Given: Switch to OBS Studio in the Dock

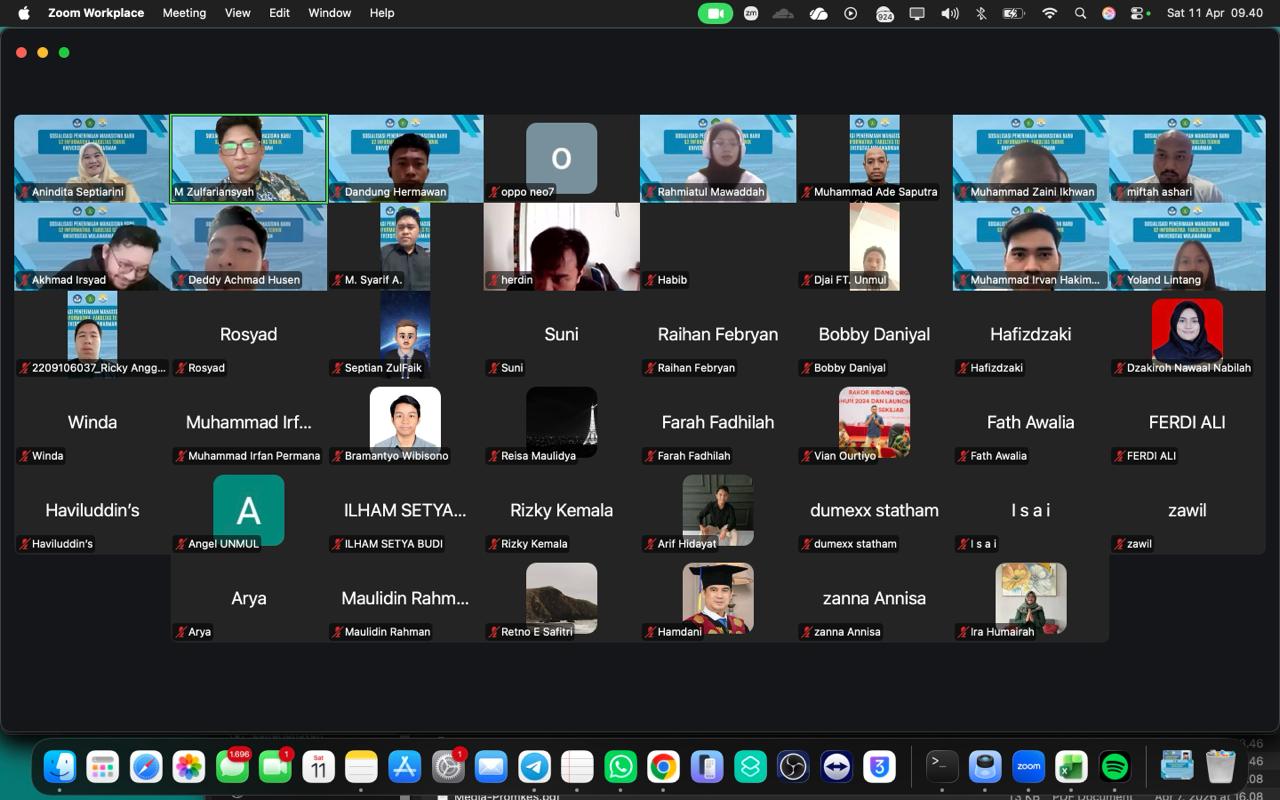Looking at the screenshot, I should point(793,767).
